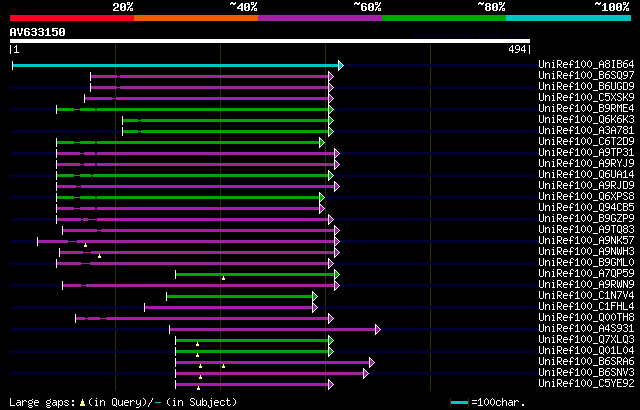
Task: Click the cyan alignment bar for A8IB64
Action: [x=176, y=65]
